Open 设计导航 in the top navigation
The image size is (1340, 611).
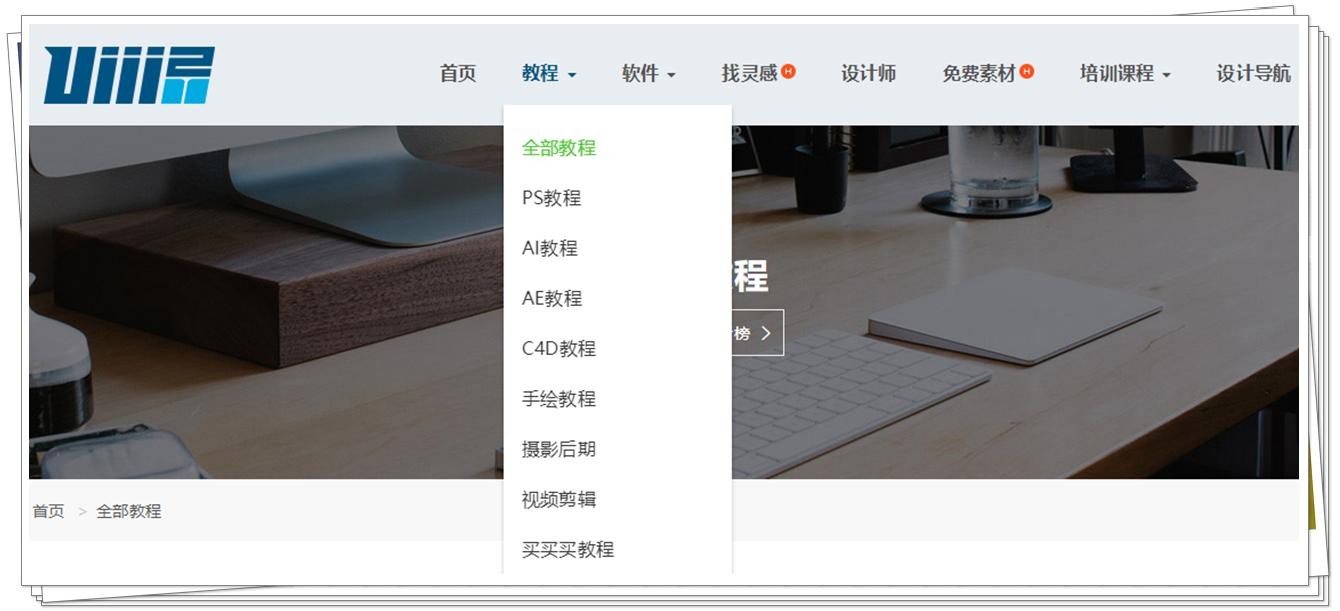click(1252, 74)
